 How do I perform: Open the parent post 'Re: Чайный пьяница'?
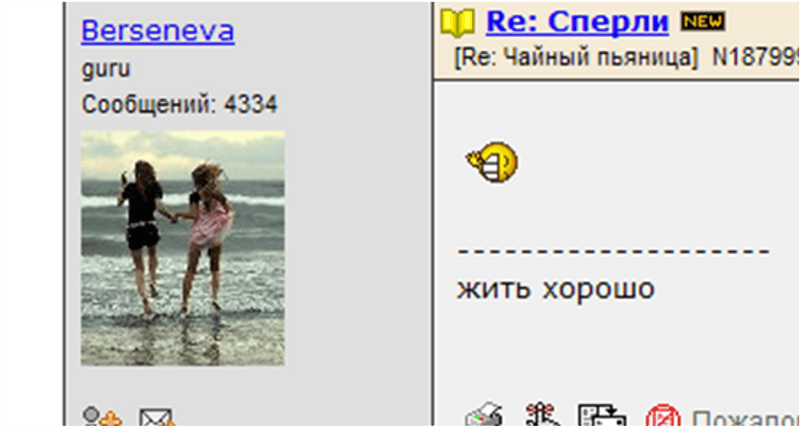click(575, 59)
